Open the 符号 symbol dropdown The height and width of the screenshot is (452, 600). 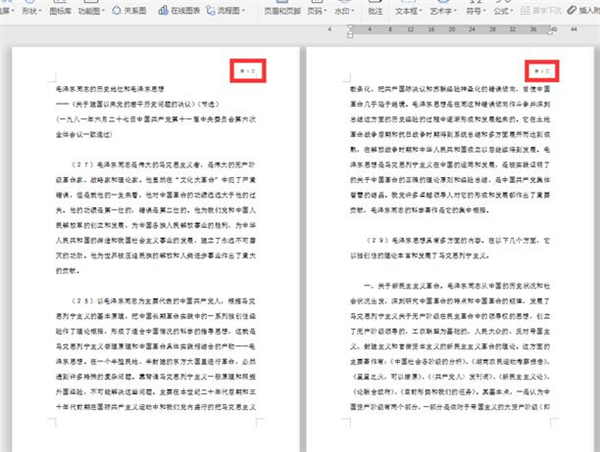476,11
